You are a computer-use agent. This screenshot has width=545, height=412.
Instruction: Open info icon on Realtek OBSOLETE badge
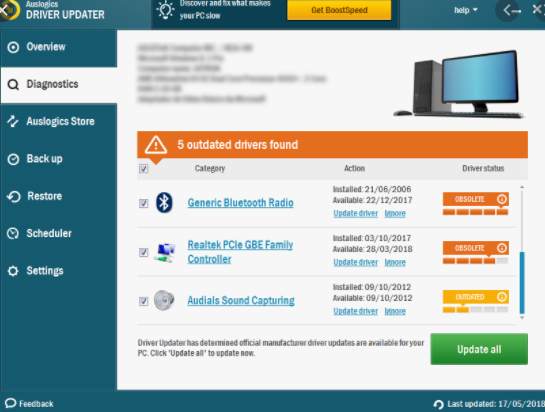(x=502, y=248)
